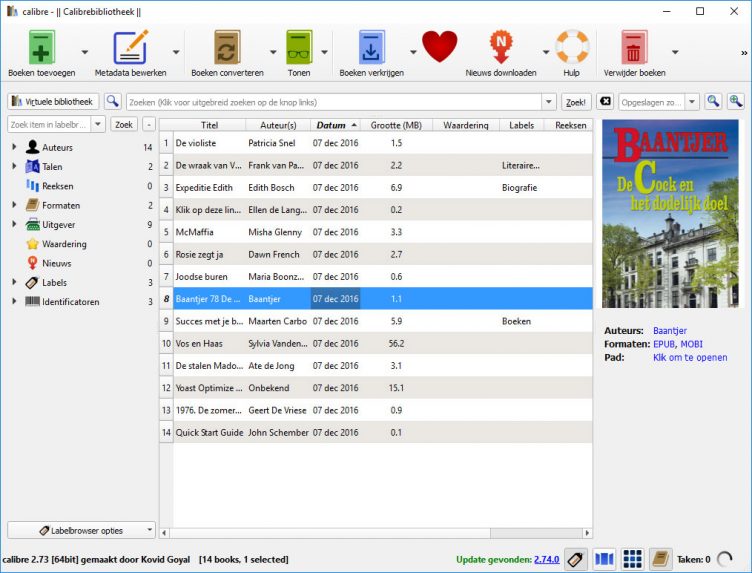Click the Verwijder boeken trash icon
The height and width of the screenshot is (573, 752).
(634, 47)
